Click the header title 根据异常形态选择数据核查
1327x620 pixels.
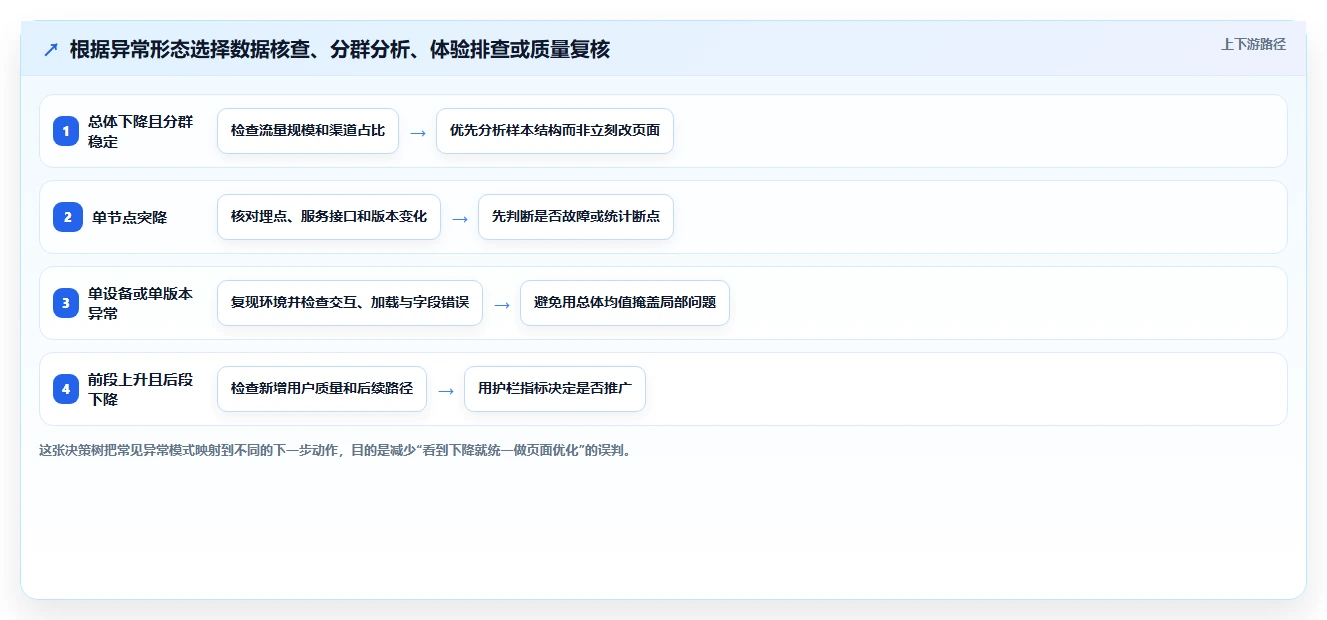(x=340, y=49)
